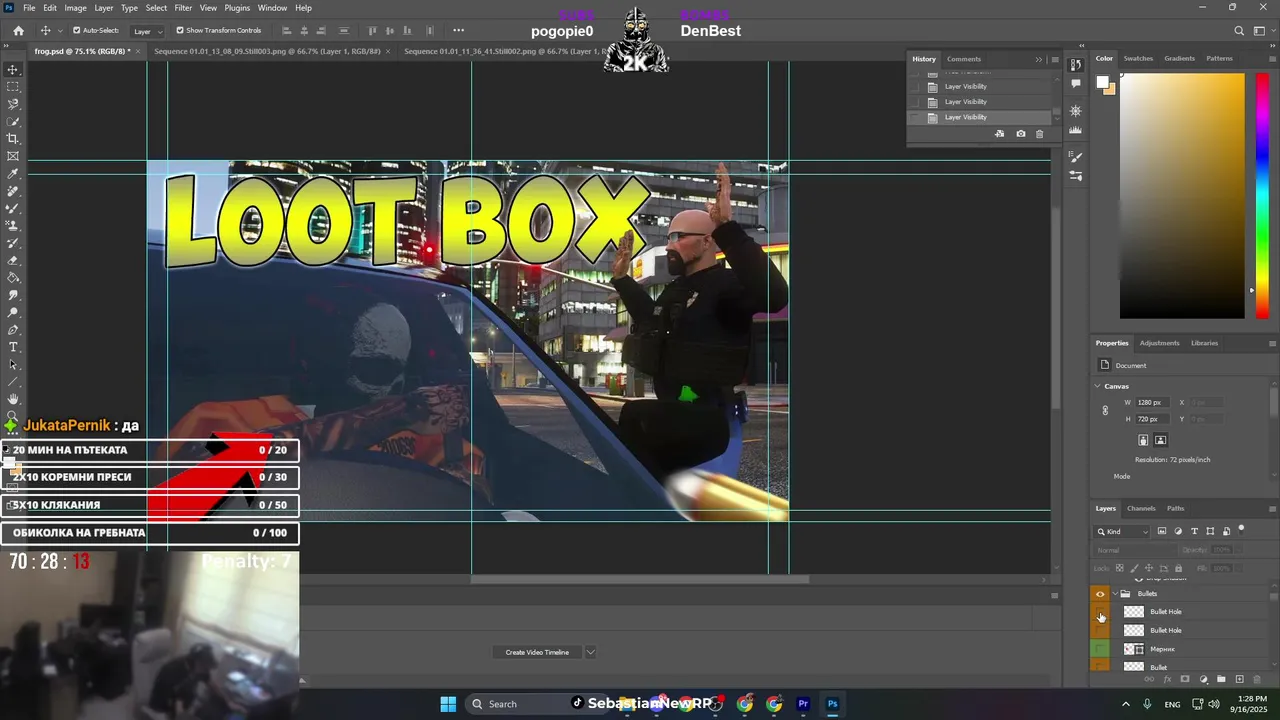Select the Hand tool

(13, 399)
